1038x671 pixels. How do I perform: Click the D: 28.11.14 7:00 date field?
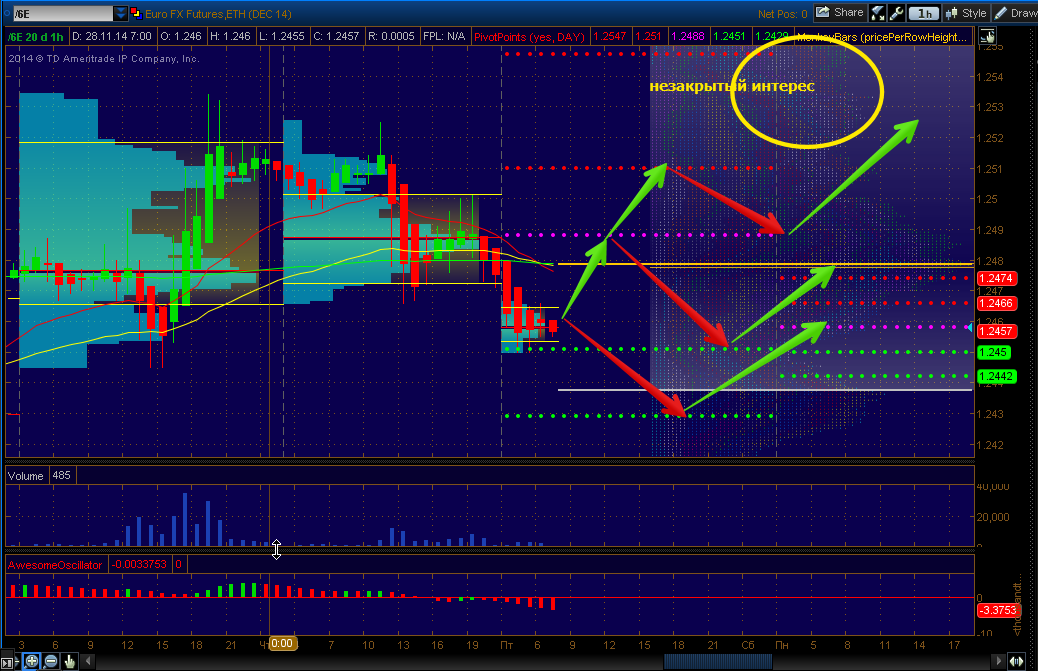112,36
